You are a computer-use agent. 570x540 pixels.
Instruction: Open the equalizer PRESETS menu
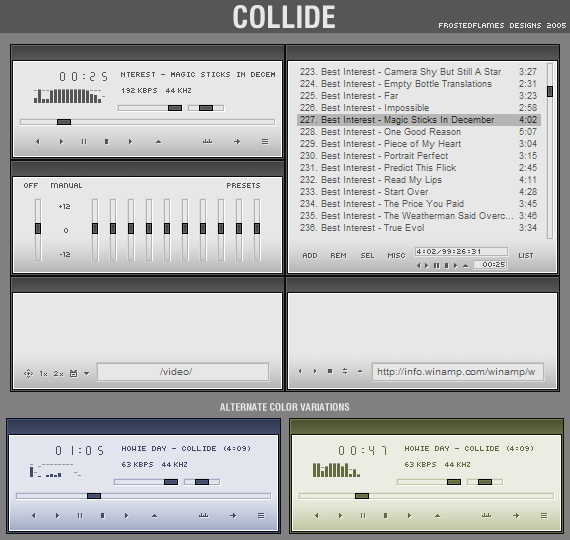point(243,185)
